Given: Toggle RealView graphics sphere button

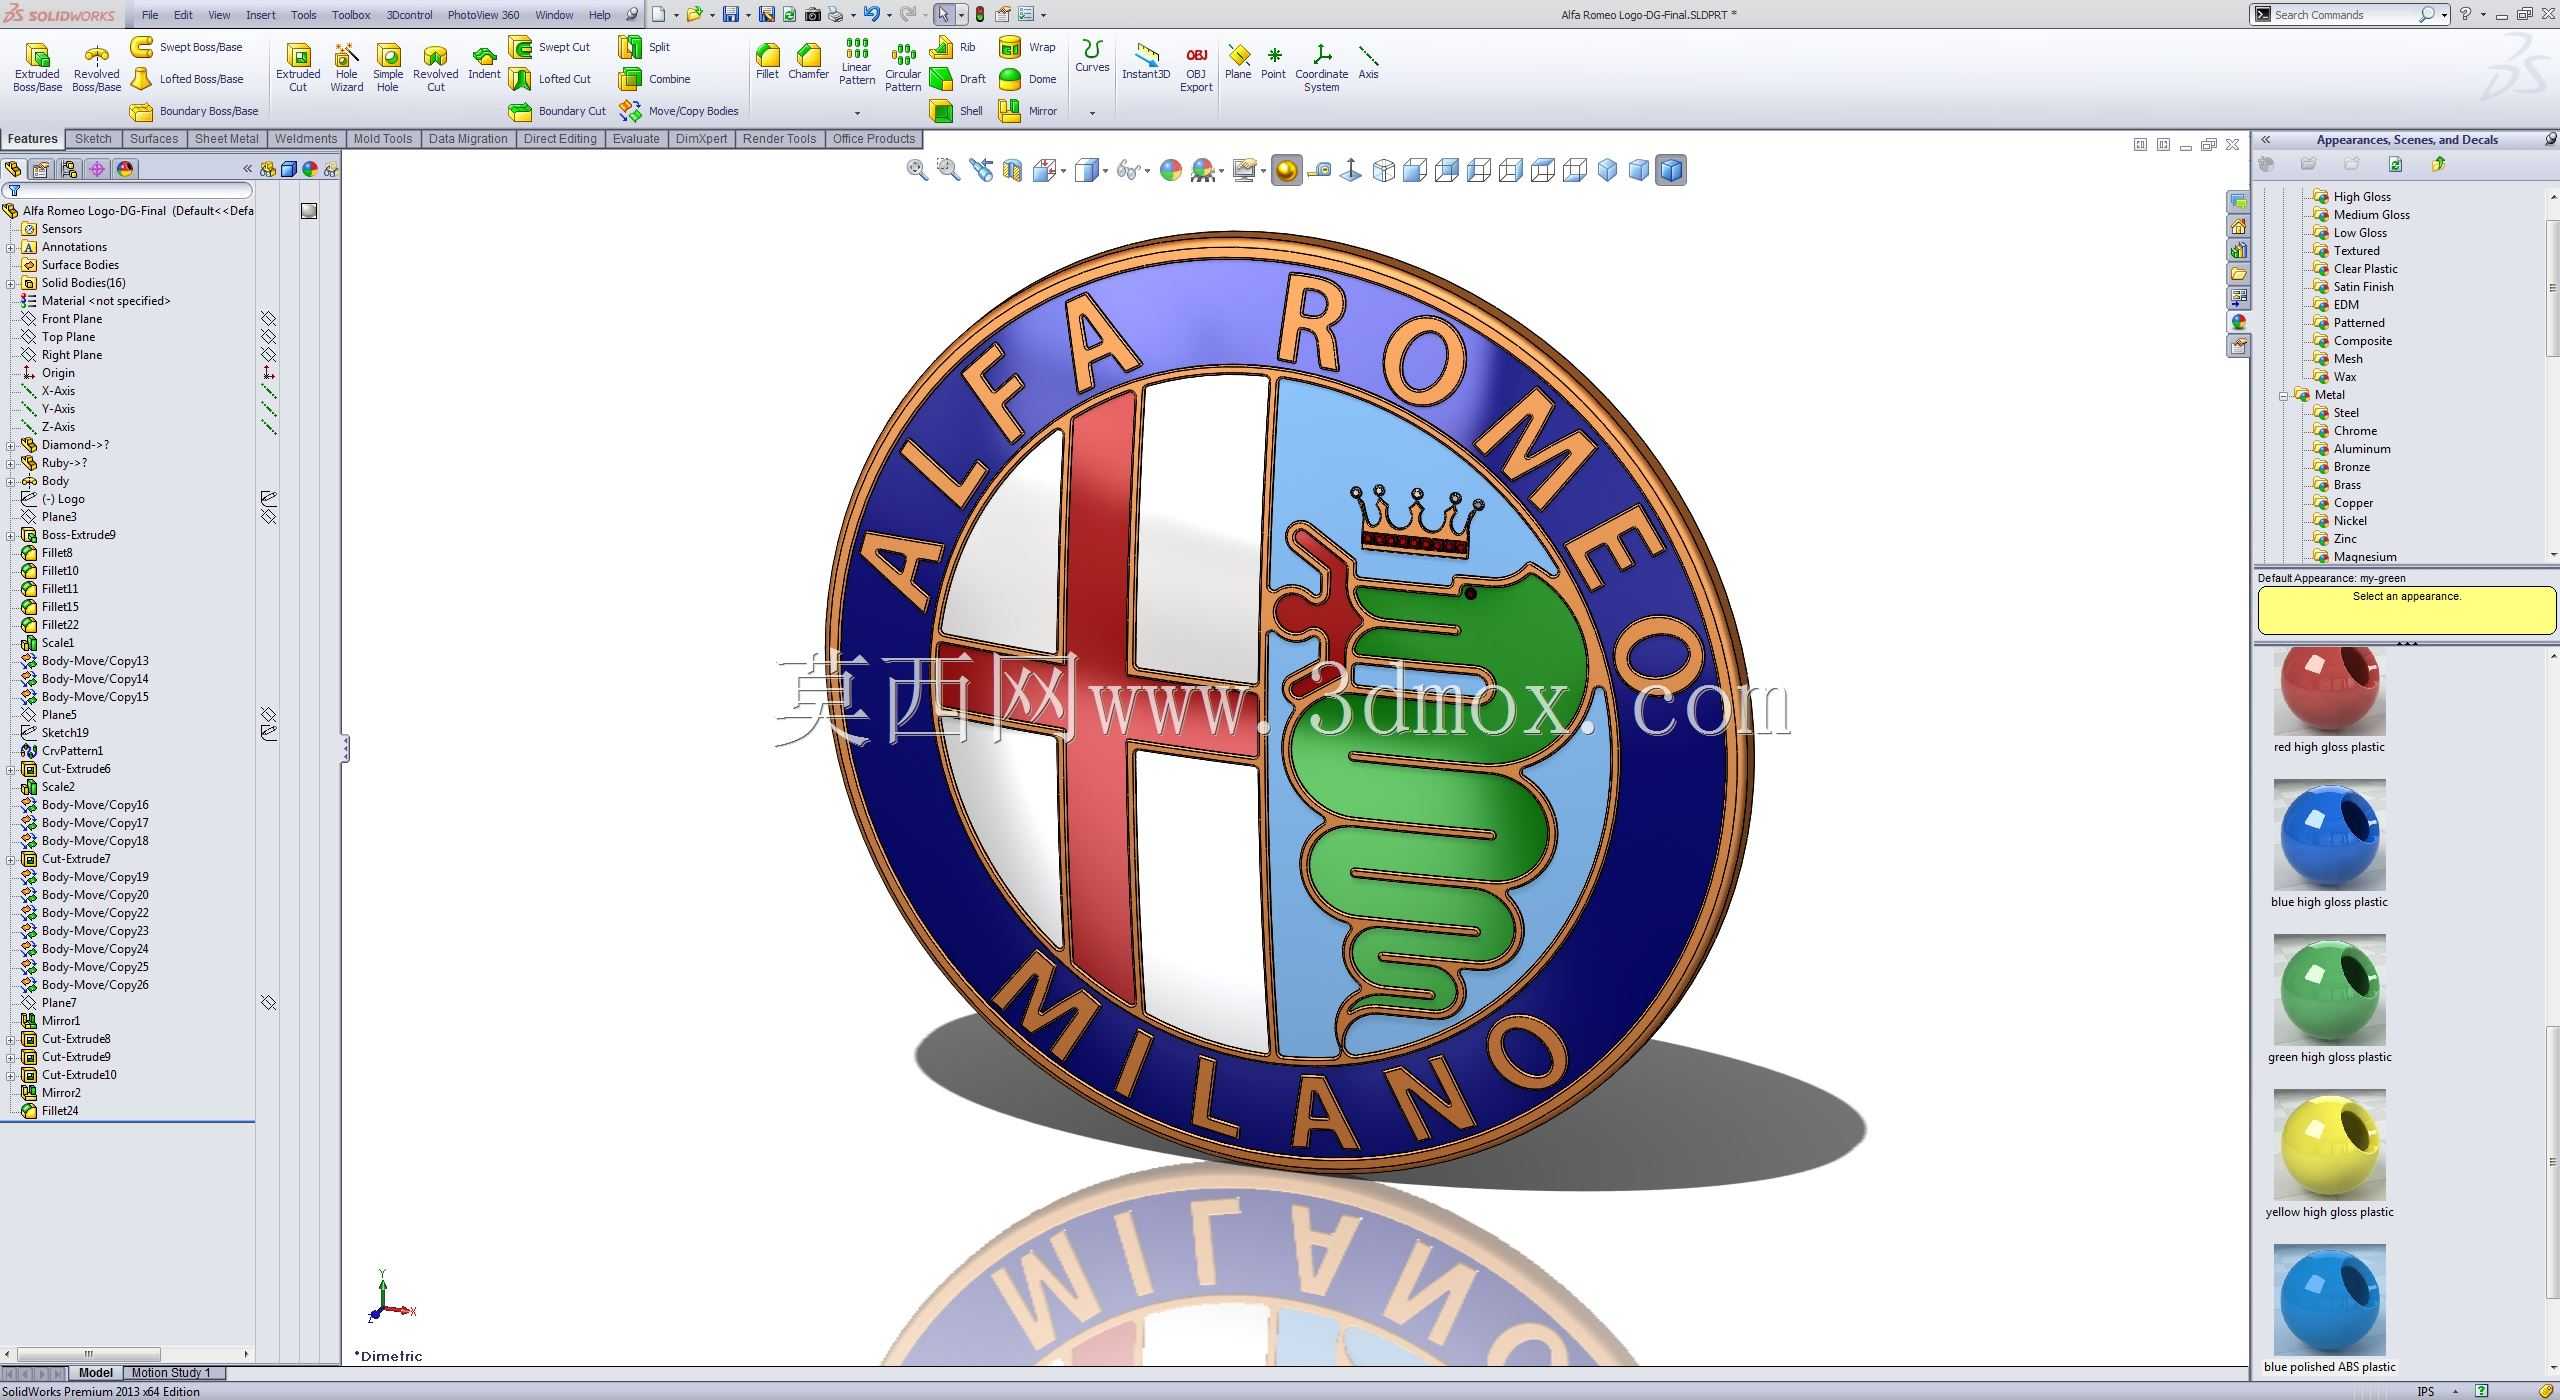Looking at the screenshot, I should 1286,170.
